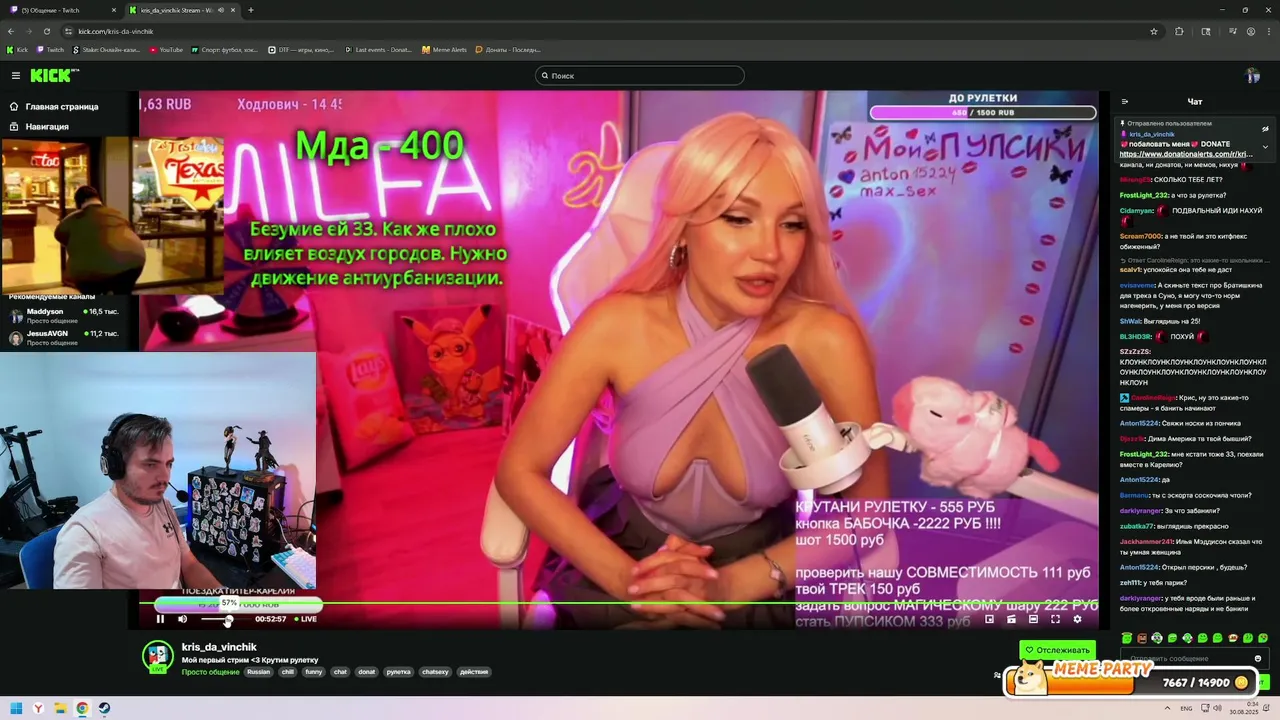Bookmark this page with star
Image resolution: width=1280 pixels, height=720 pixels.
click(1153, 31)
